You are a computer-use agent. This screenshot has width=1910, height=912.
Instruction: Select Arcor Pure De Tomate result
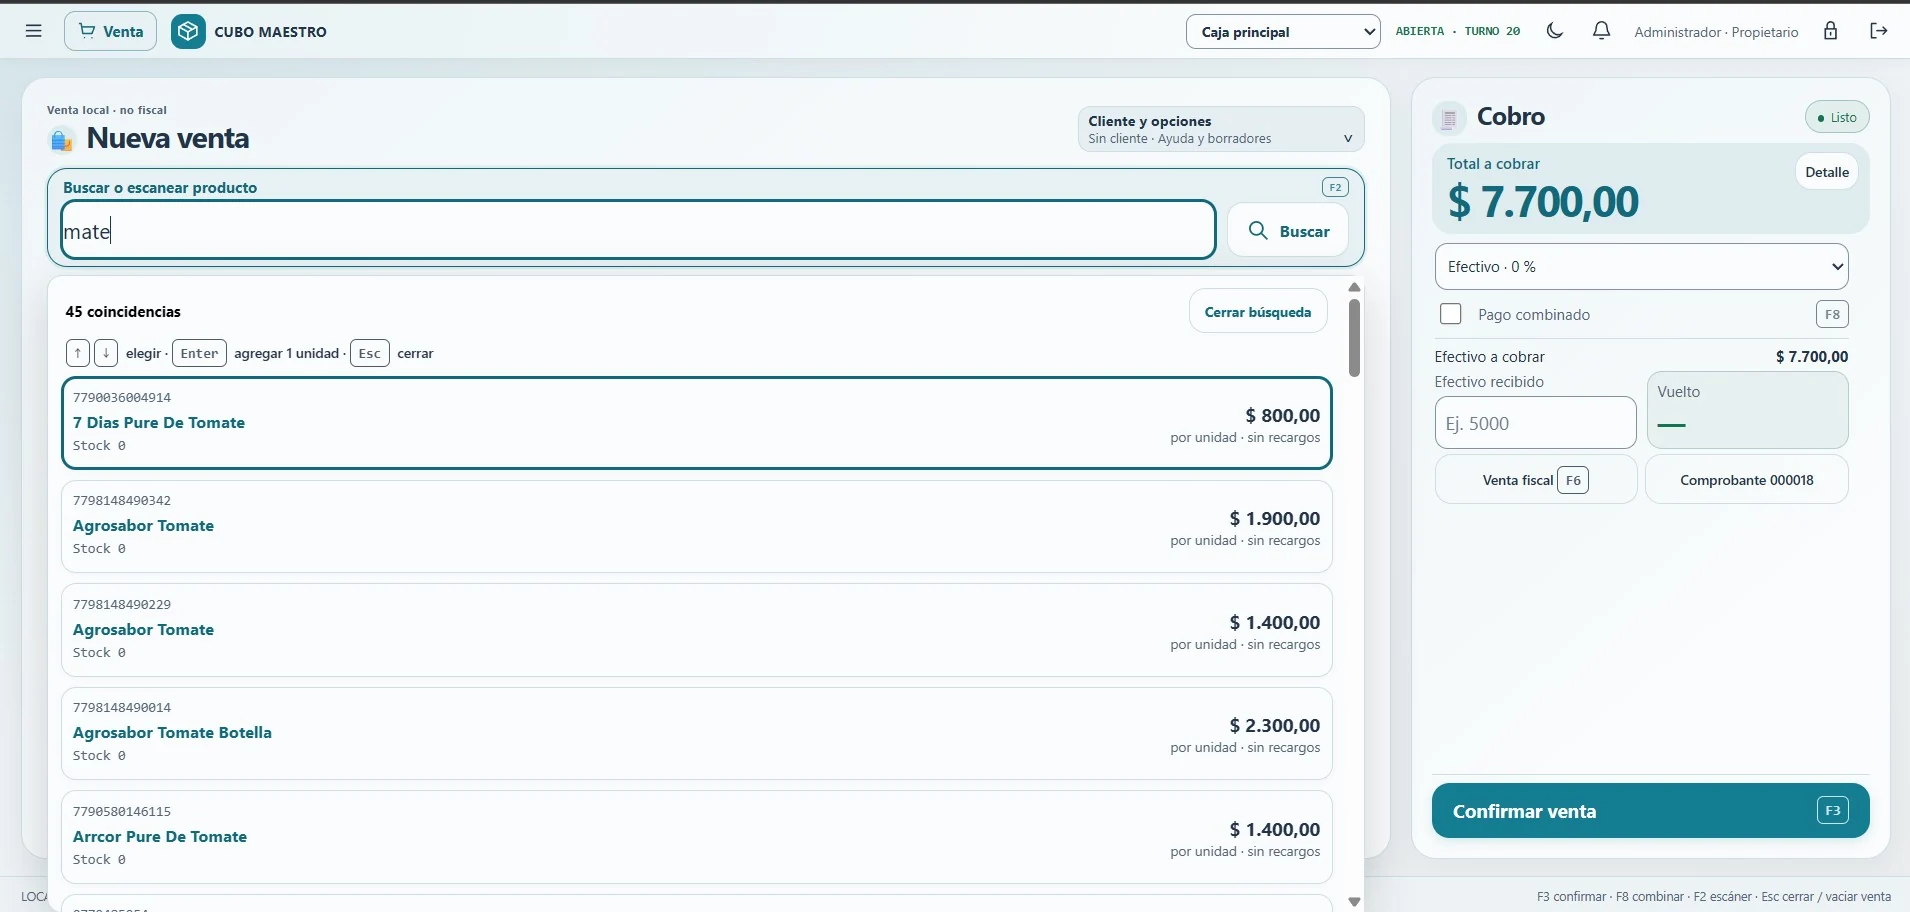(696, 837)
